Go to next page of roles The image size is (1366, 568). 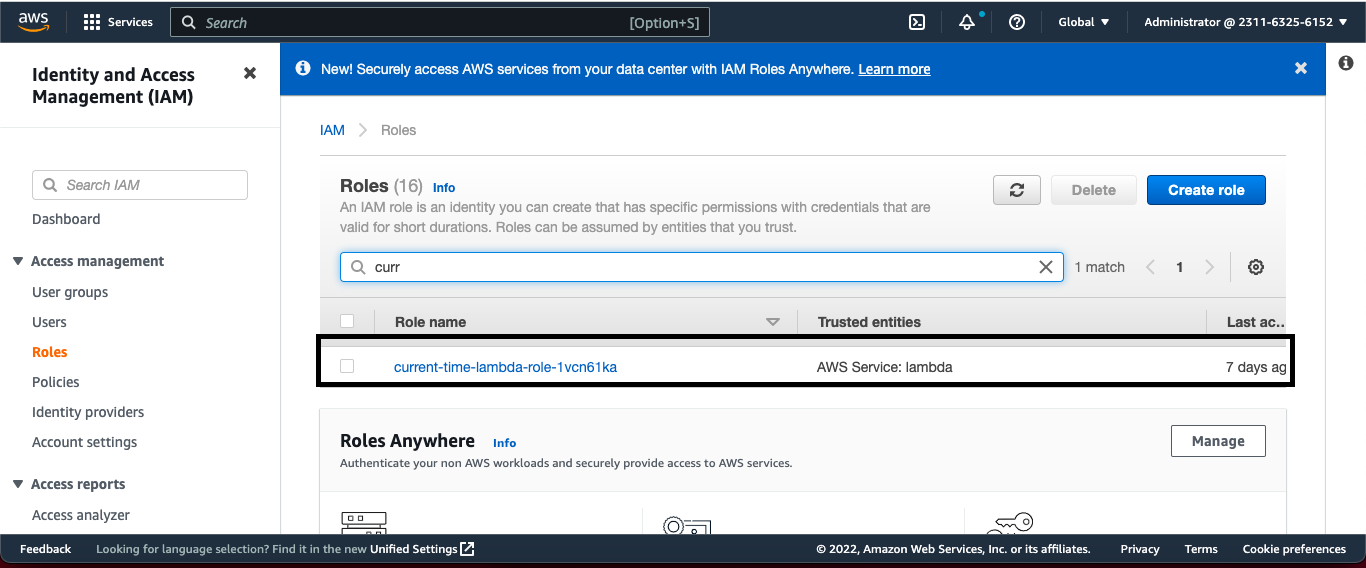(1209, 267)
